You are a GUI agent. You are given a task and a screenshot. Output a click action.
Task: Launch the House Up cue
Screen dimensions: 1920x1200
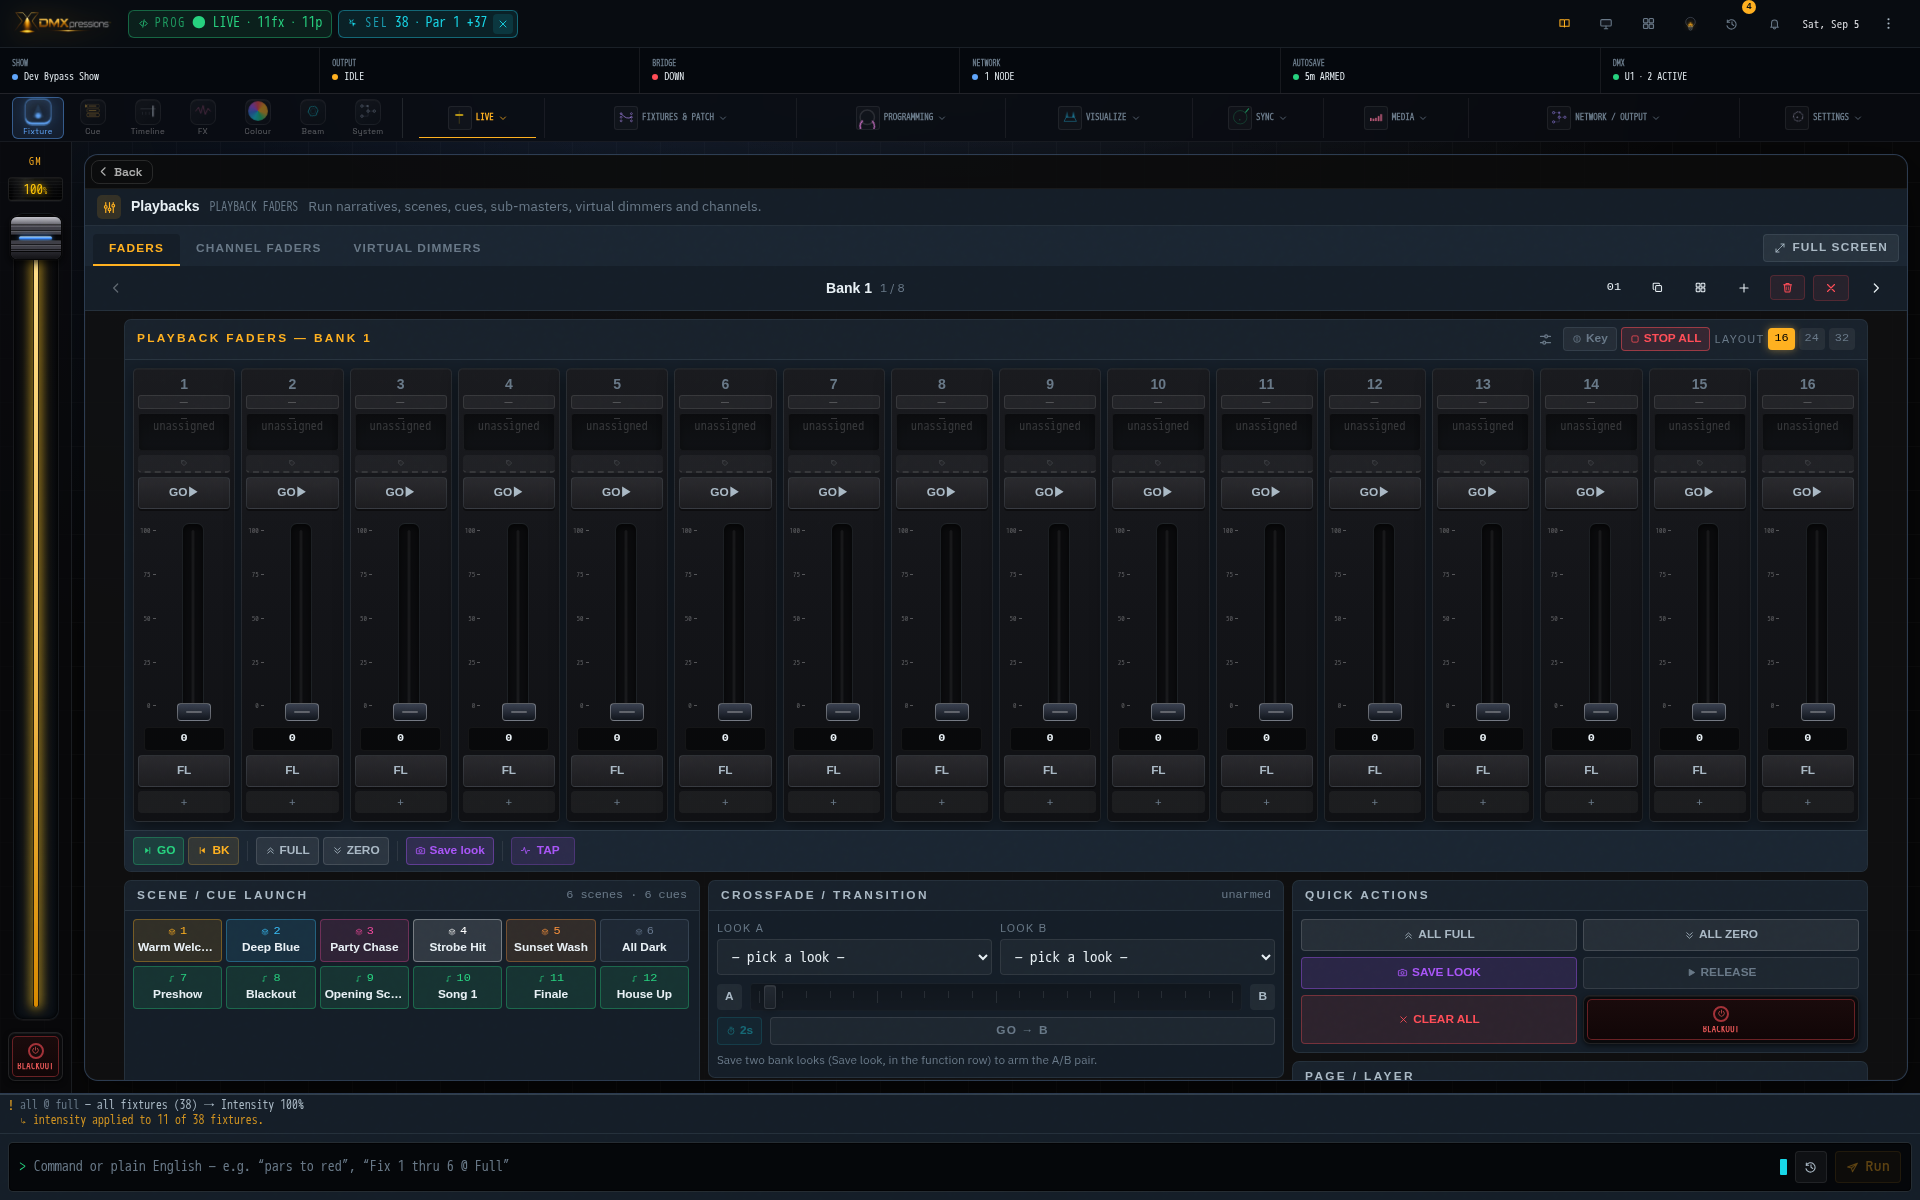(x=644, y=987)
